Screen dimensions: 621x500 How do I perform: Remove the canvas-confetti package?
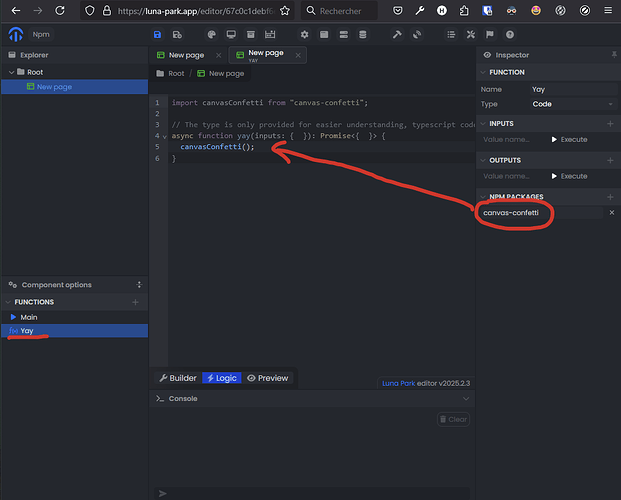pyautogui.click(x=611, y=213)
